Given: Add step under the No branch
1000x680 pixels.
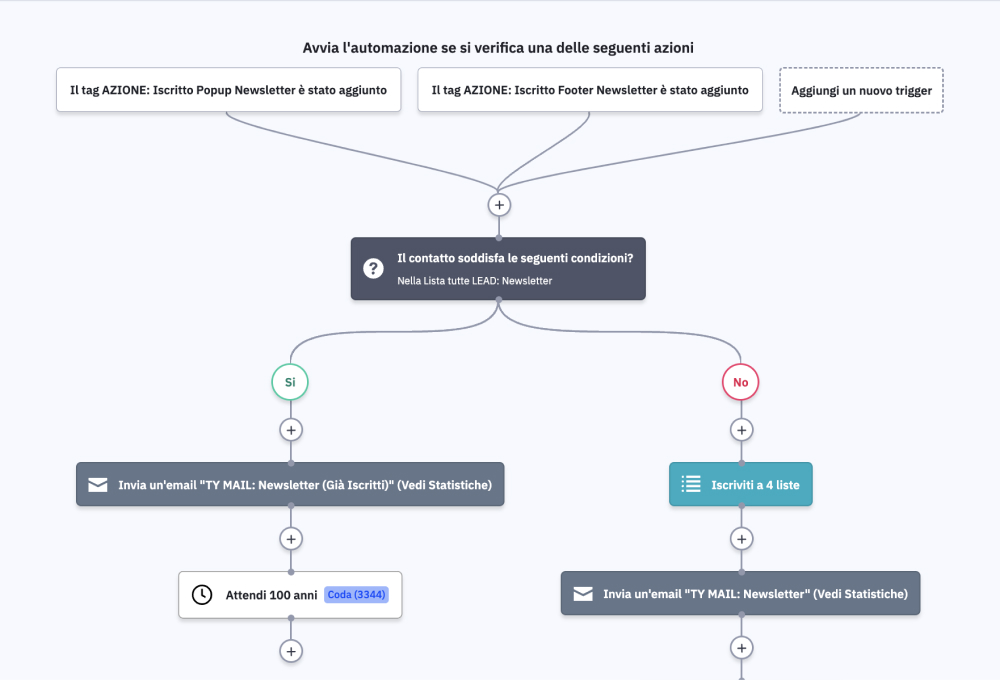Looking at the screenshot, I should pyautogui.click(x=741, y=430).
